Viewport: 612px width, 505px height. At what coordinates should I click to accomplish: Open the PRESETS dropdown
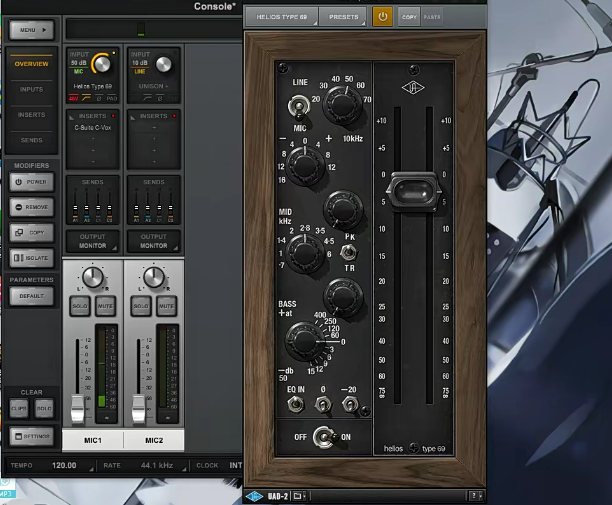pyautogui.click(x=343, y=17)
